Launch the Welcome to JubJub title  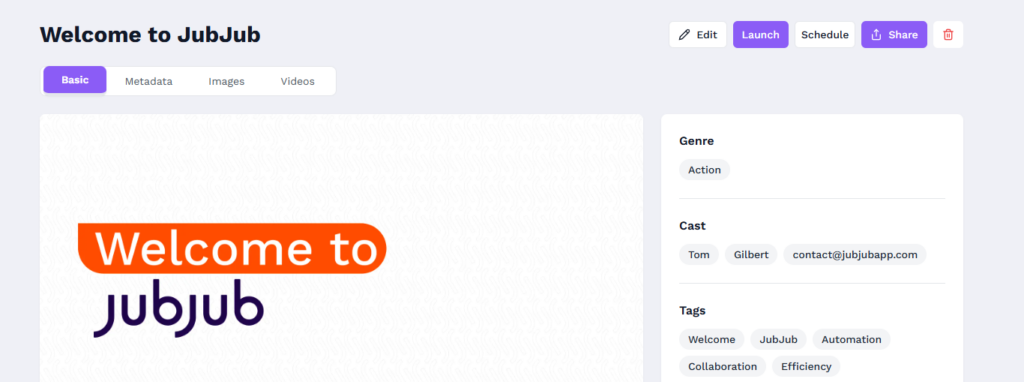pyautogui.click(x=760, y=35)
